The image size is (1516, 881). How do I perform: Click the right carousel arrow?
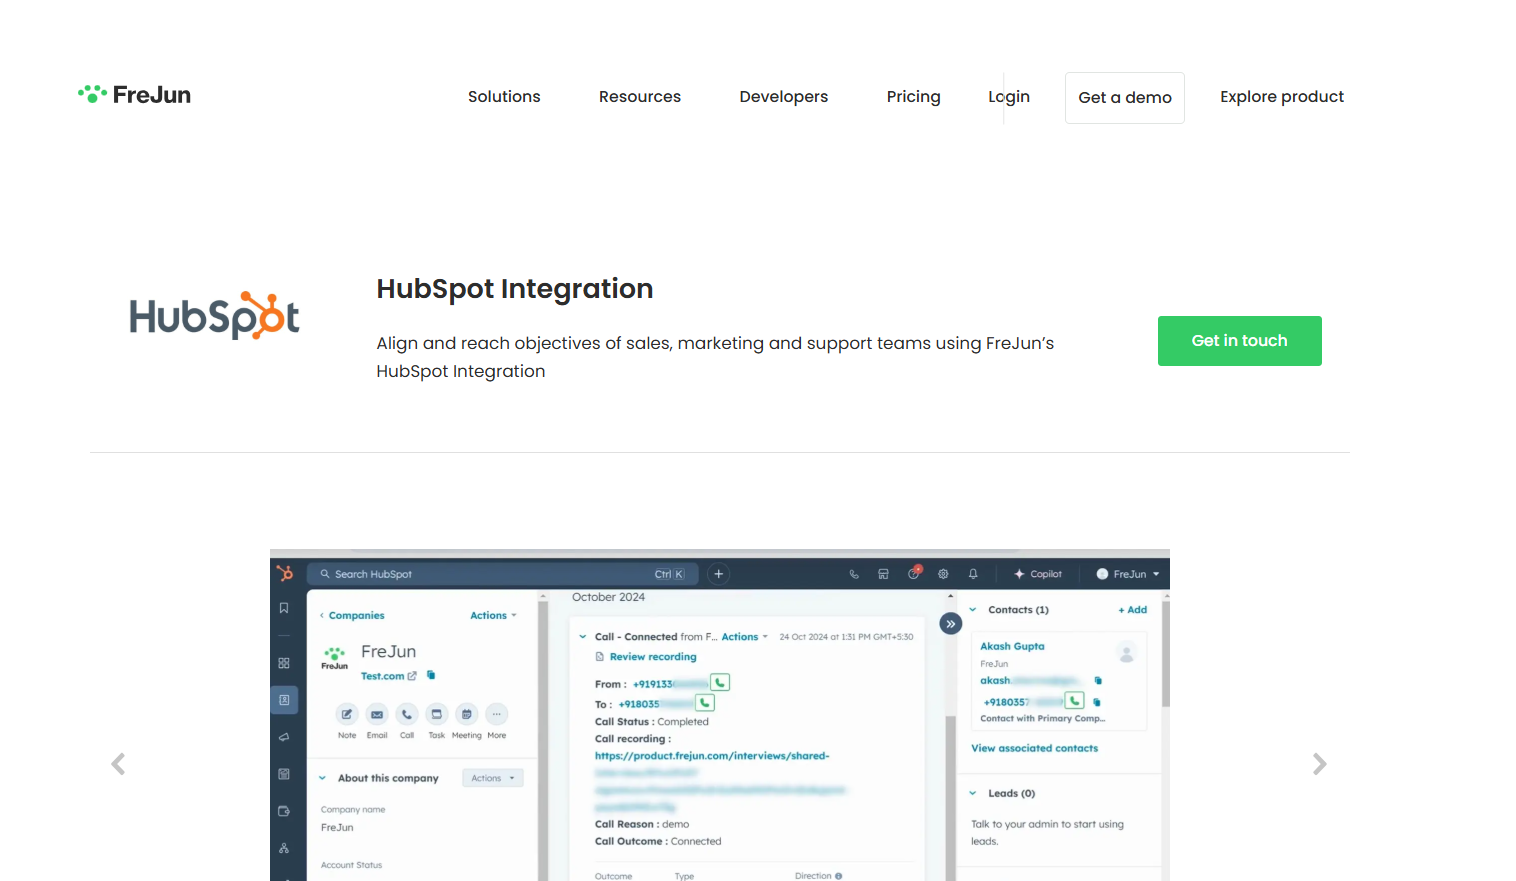point(1319,763)
